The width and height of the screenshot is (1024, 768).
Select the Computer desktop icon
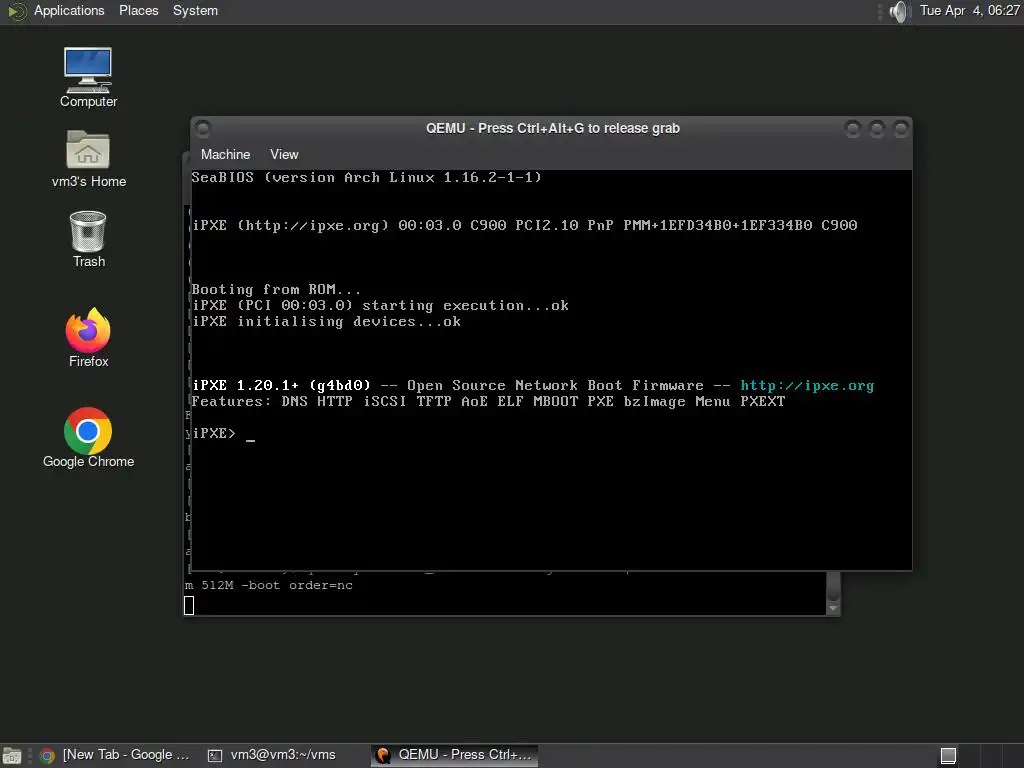[x=88, y=77]
